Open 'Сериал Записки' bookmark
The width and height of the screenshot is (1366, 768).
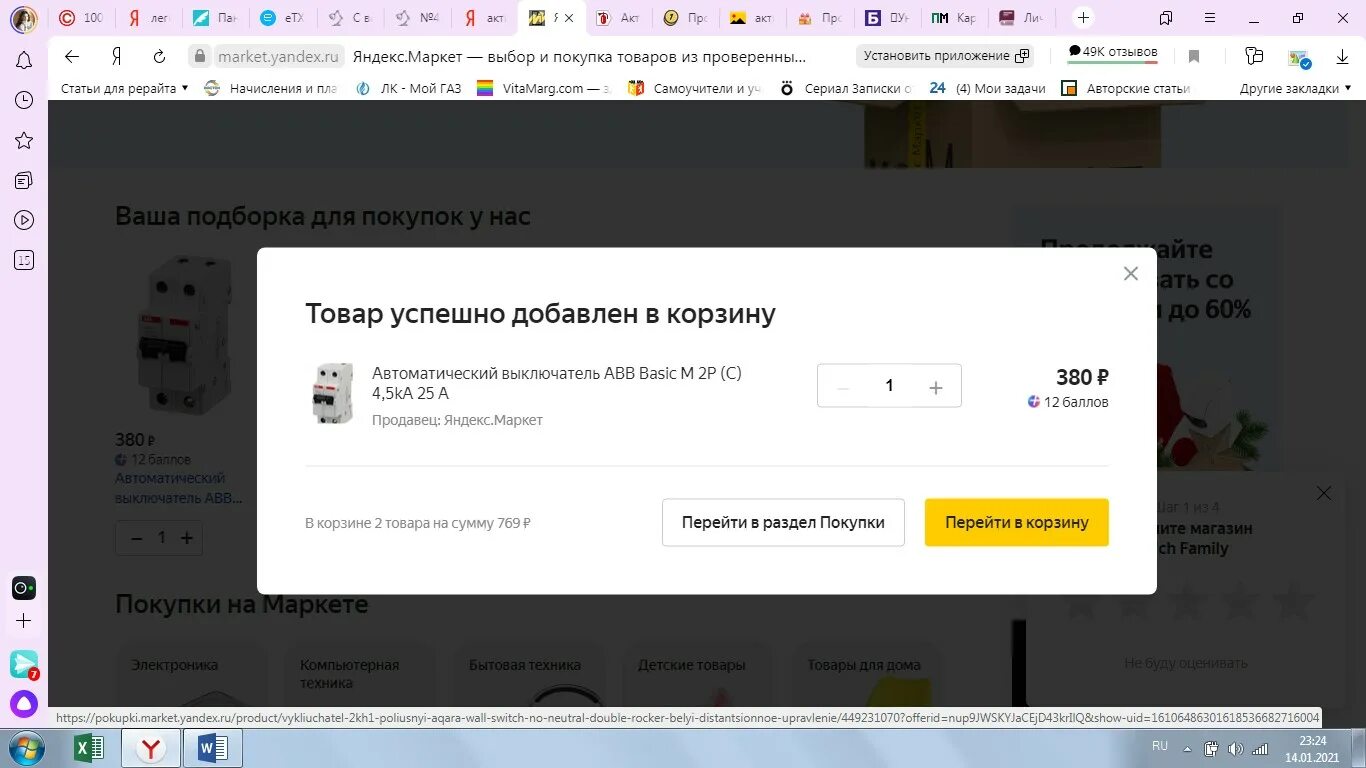[x=847, y=88]
